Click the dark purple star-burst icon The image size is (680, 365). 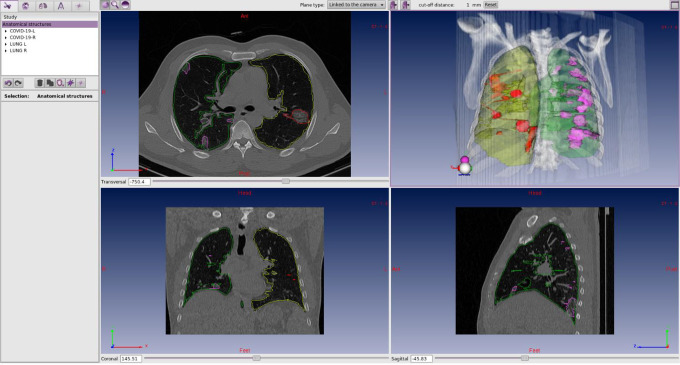pyautogui.click(x=70, y=83)
